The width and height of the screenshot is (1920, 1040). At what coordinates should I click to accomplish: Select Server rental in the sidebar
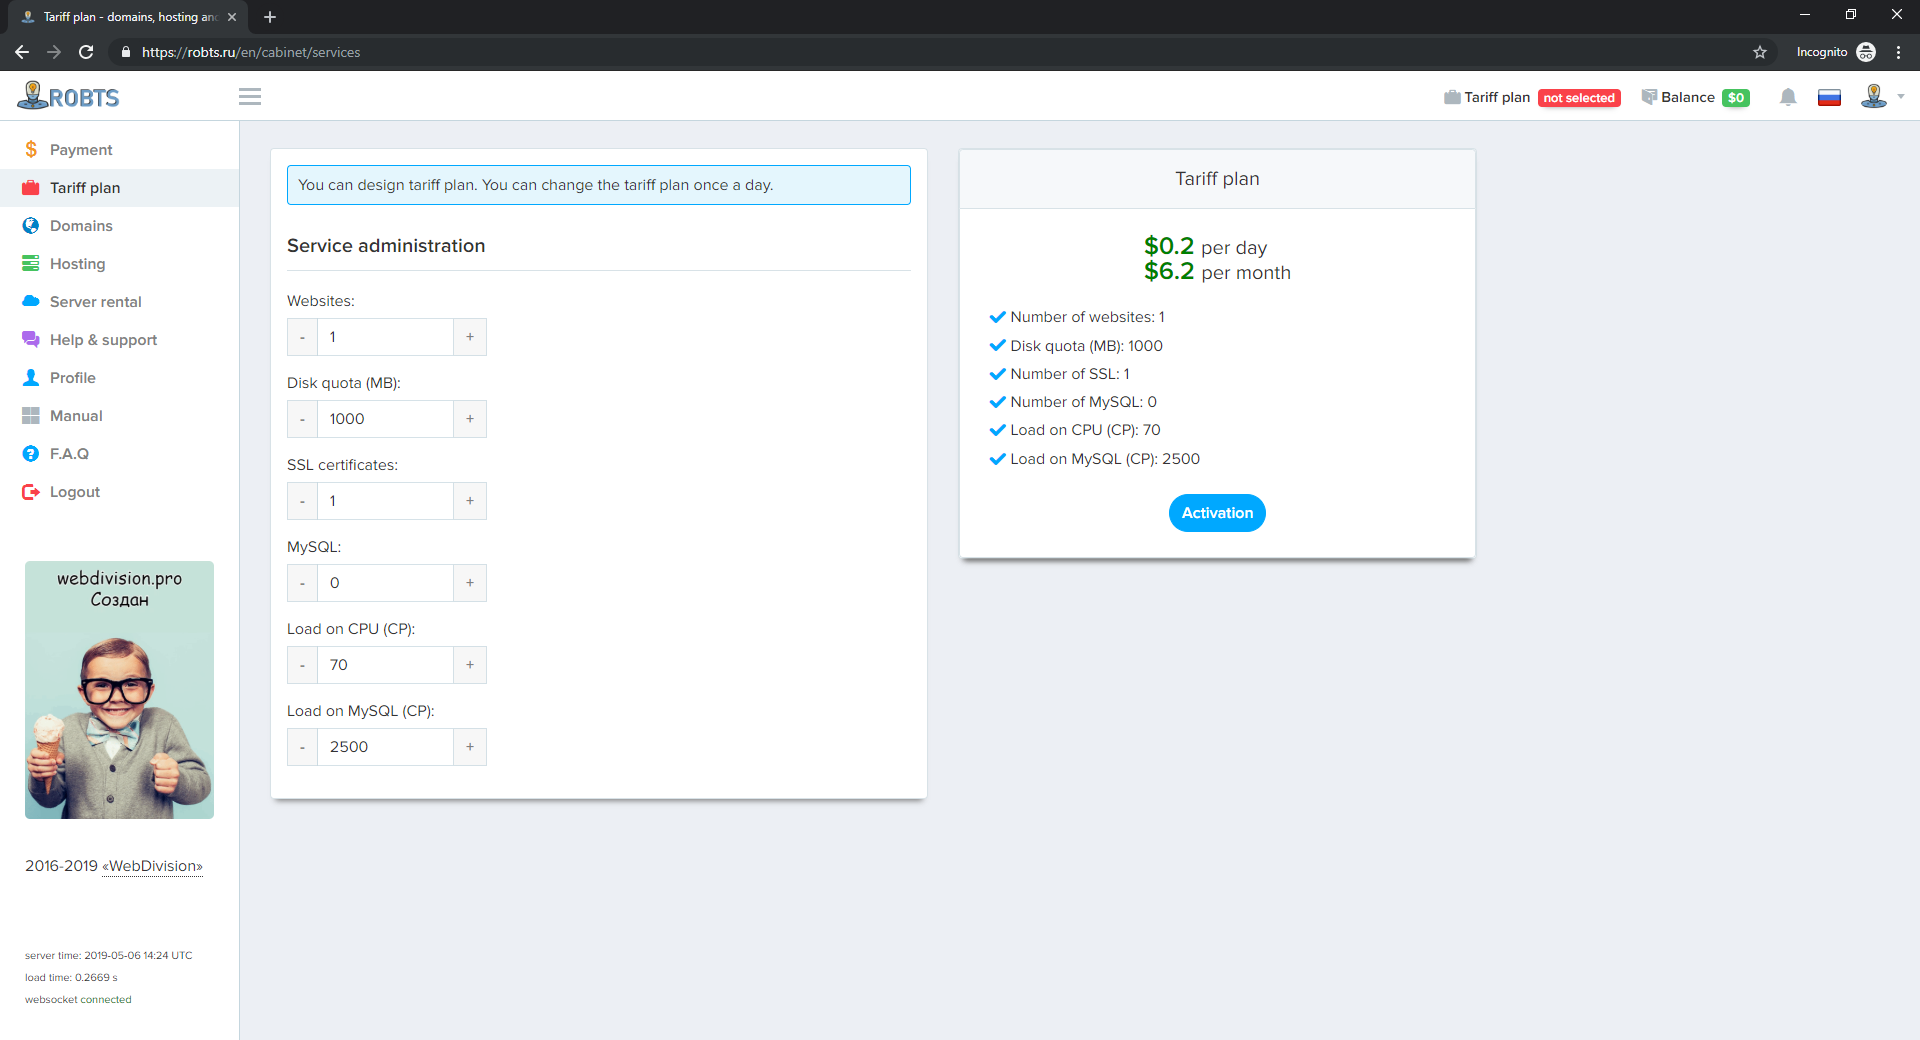tap(95, 302)
